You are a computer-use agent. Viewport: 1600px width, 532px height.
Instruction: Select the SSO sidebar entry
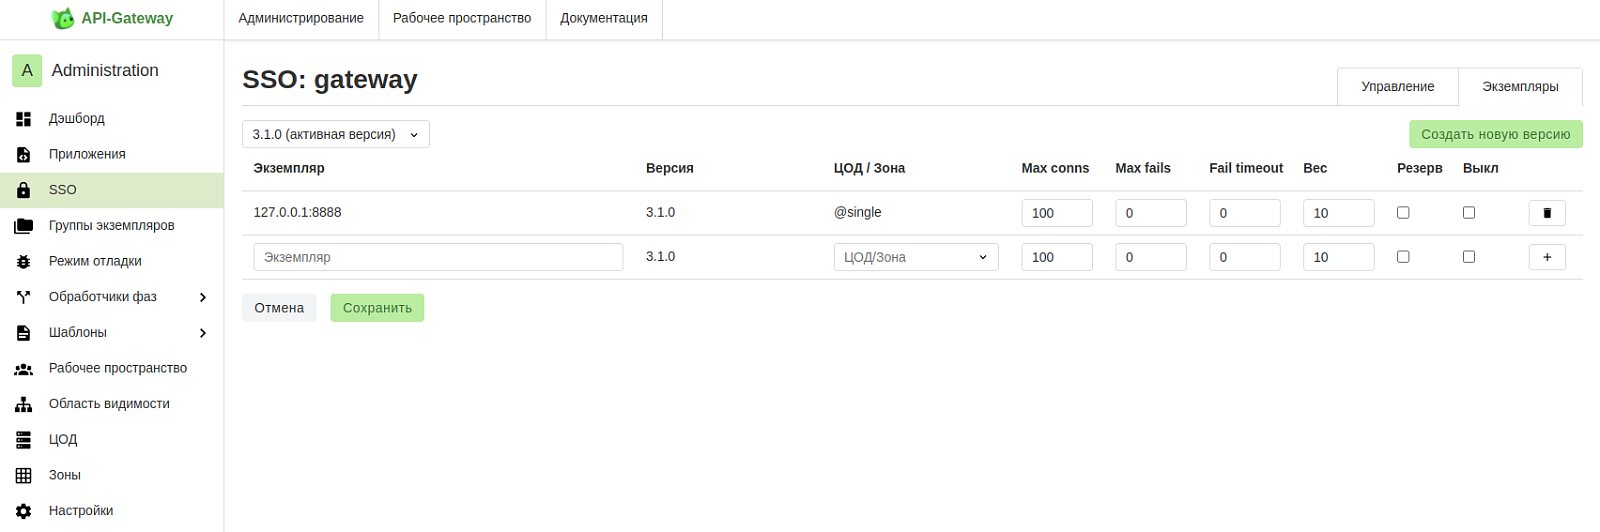click(112, 190)
